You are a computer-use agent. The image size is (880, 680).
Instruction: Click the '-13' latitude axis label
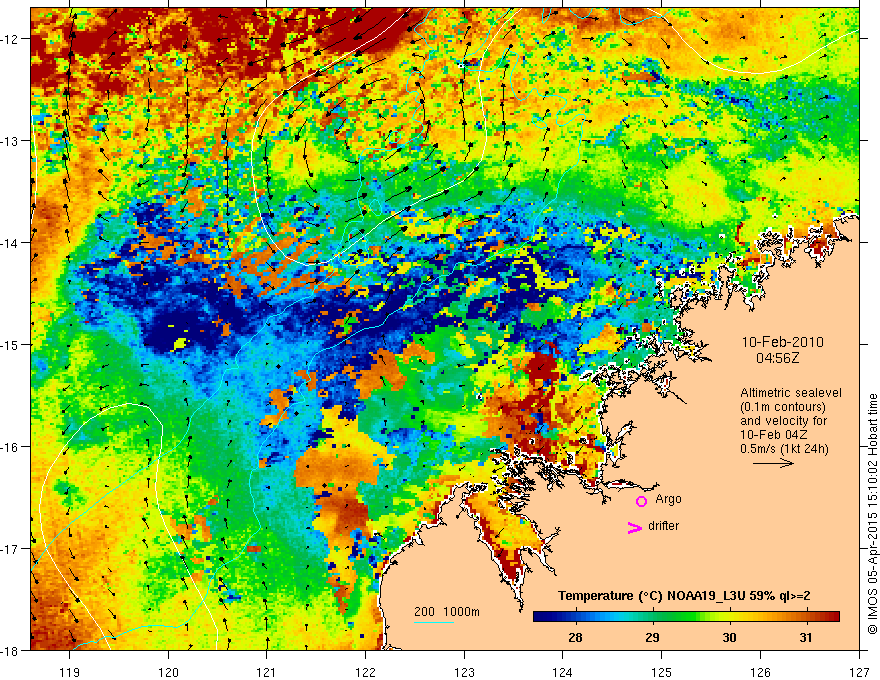coord(11,141)
